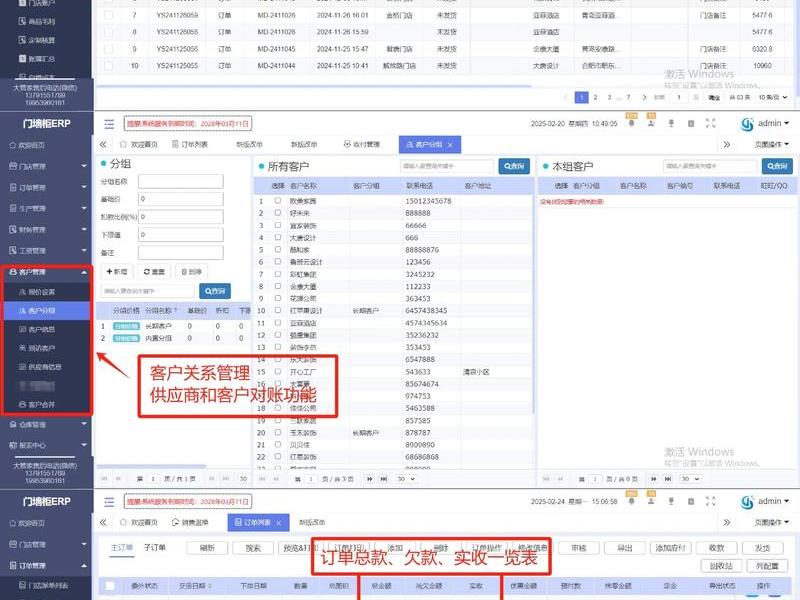Image resolution: width=800 pixels, height=600 pixels.
Task: Click fullscreen icon left of admin, middle screenshot
Action: tap(710, 123)
